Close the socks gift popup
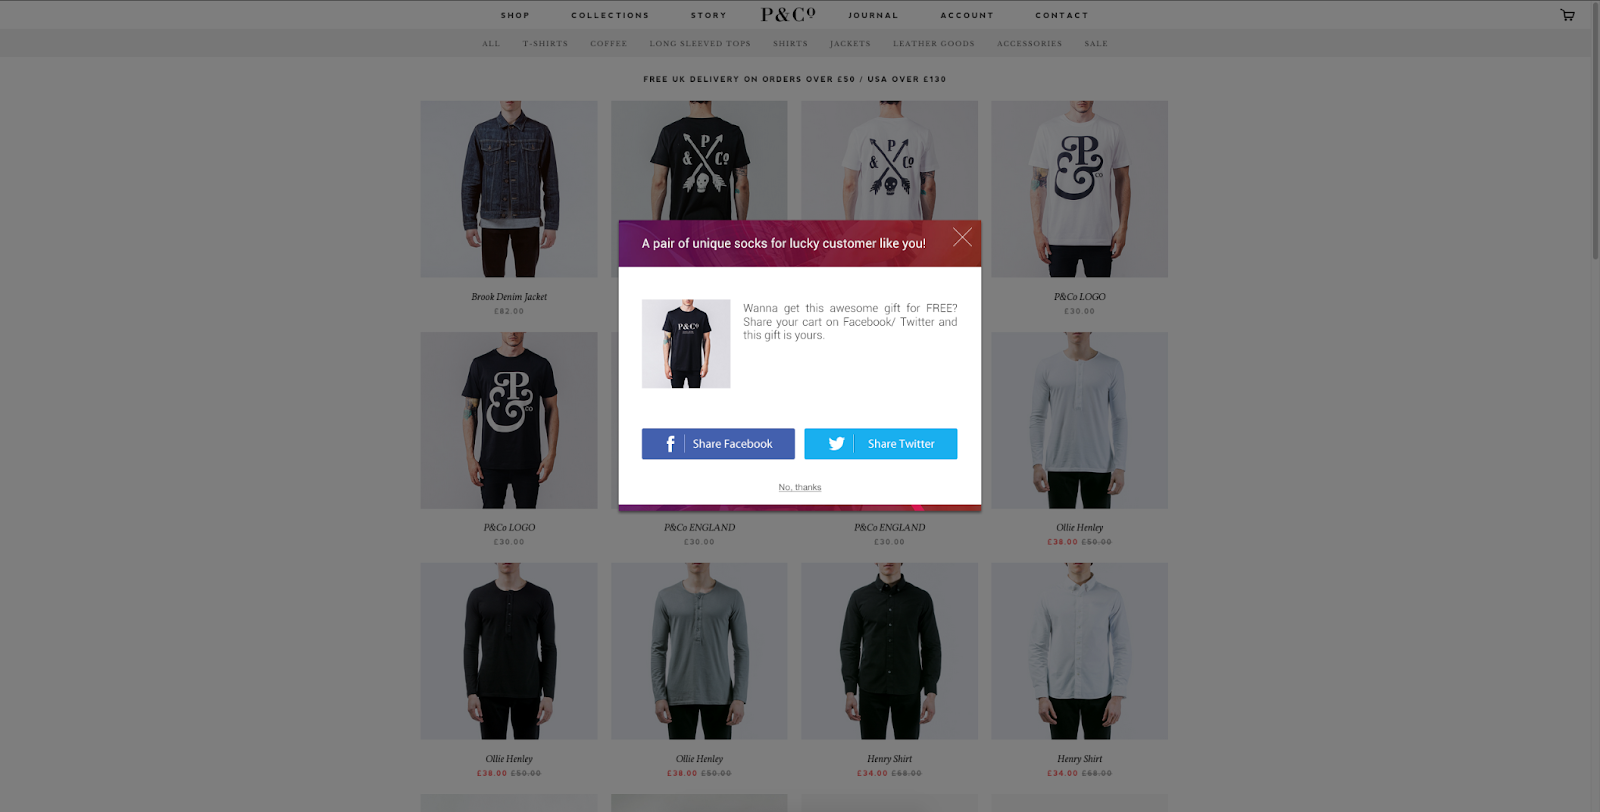This screenshot has height=812, width=1600. click(x=962, y=237)
